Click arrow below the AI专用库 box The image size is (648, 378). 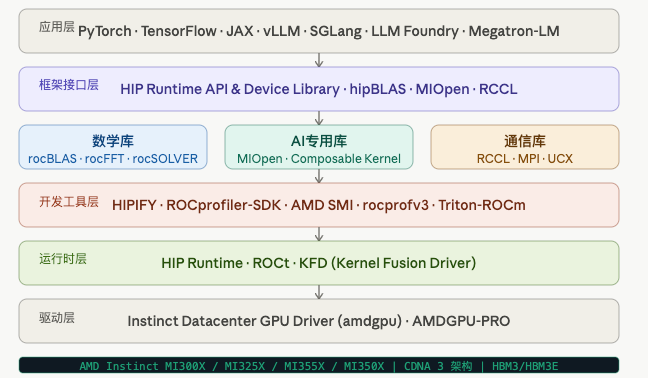click(x=319, y=176)
